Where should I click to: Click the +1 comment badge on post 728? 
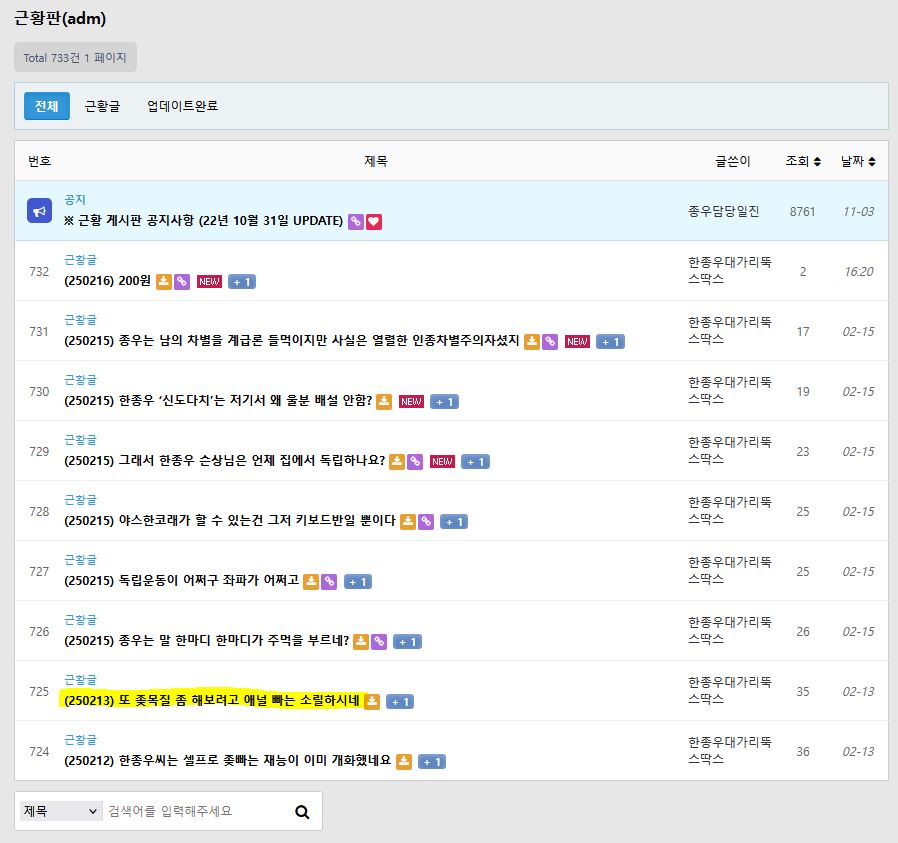(x=454, y=522)
